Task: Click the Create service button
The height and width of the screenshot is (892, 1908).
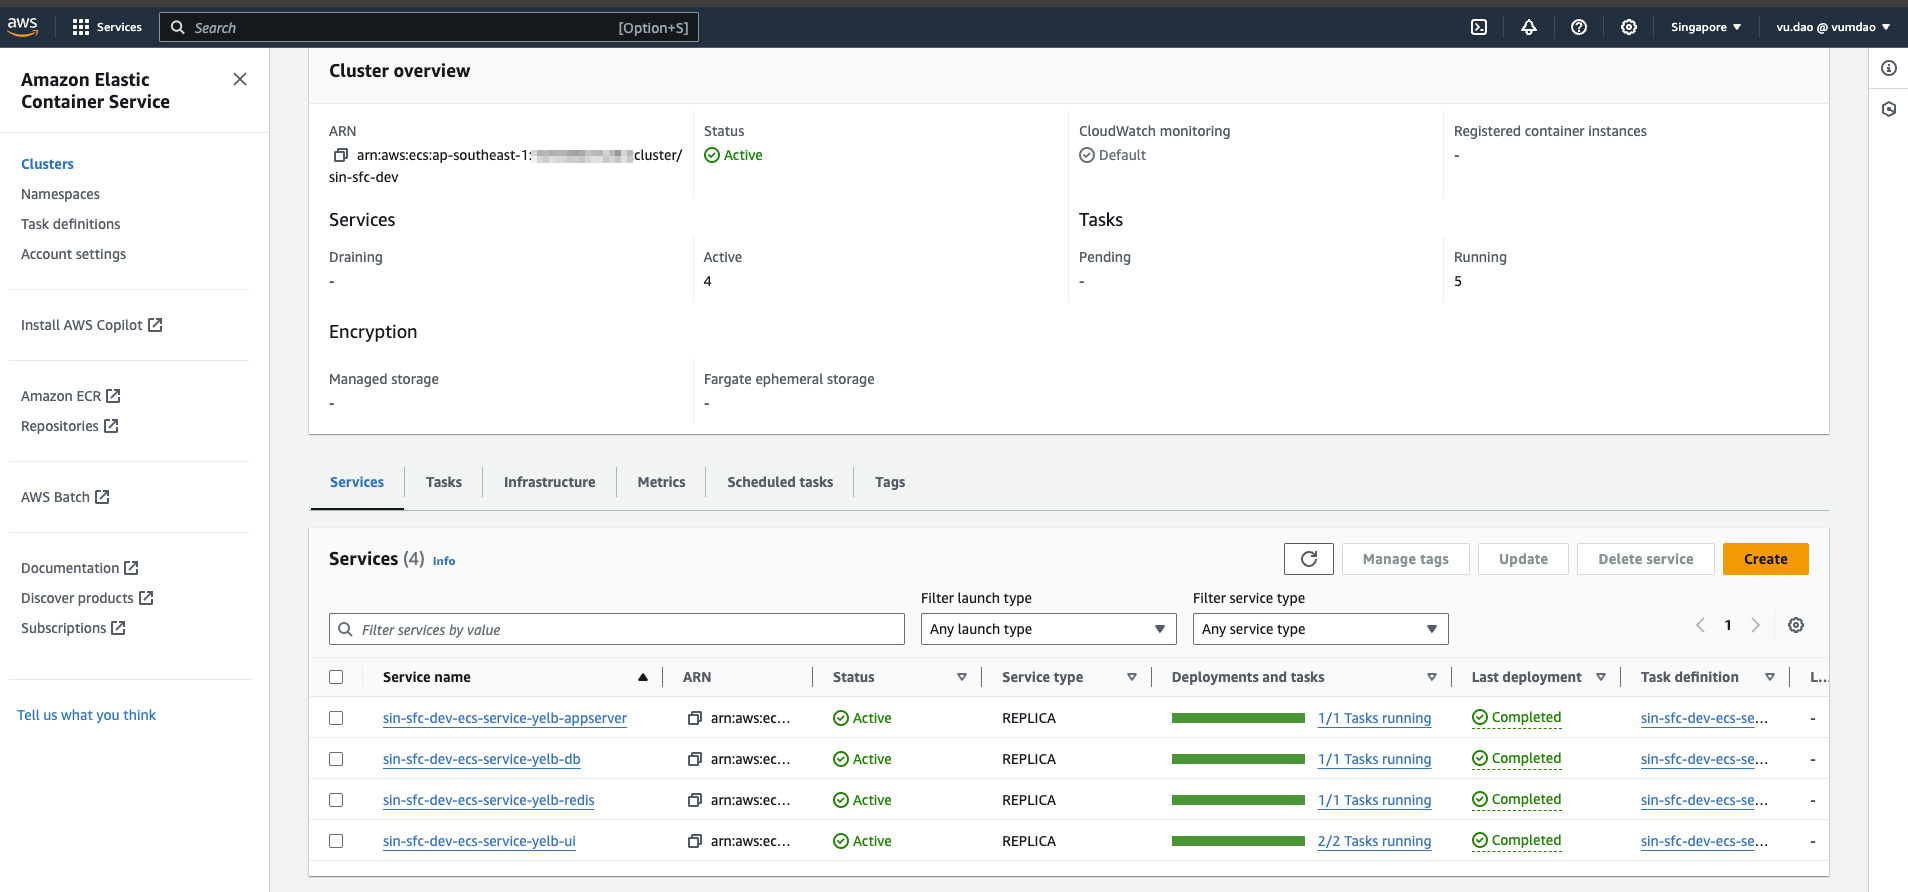Action: (1765, 559)
